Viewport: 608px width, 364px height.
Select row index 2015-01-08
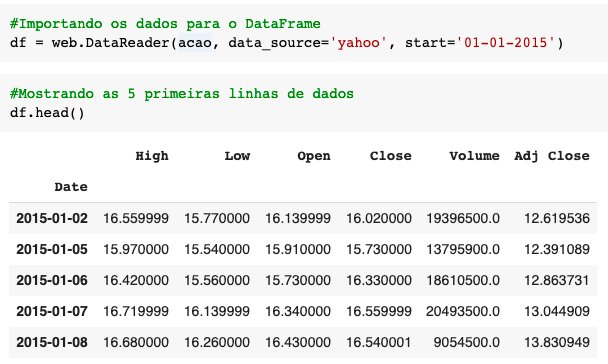click(52, 342)
